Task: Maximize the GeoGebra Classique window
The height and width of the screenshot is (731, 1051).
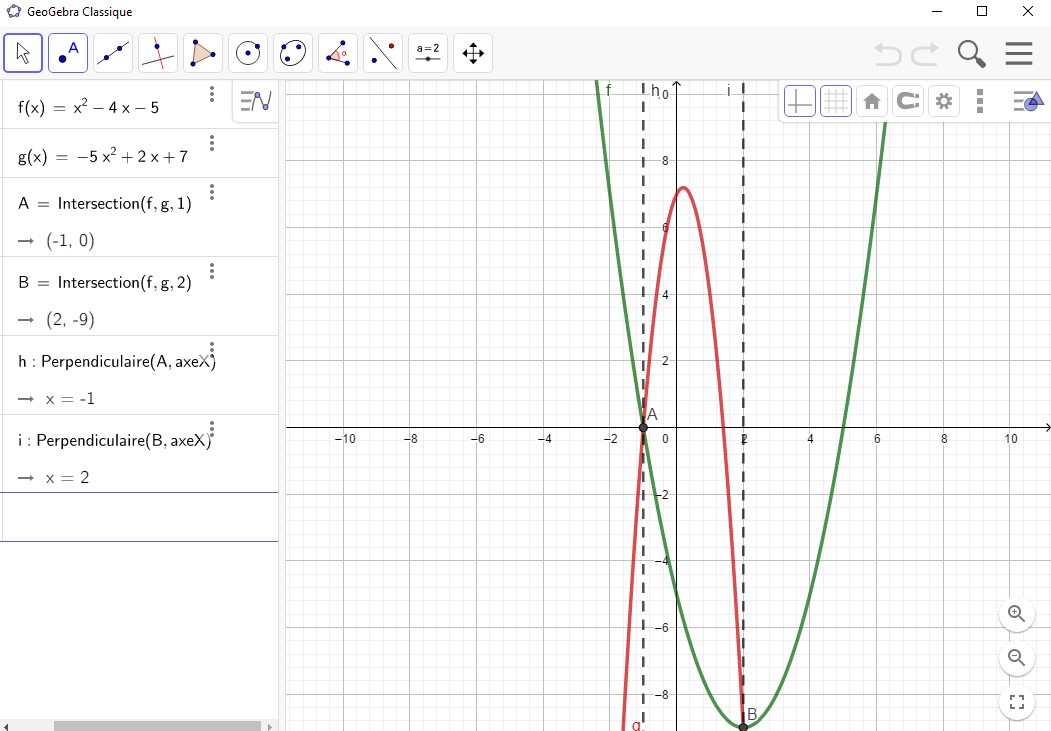Action: coord(982,11)
